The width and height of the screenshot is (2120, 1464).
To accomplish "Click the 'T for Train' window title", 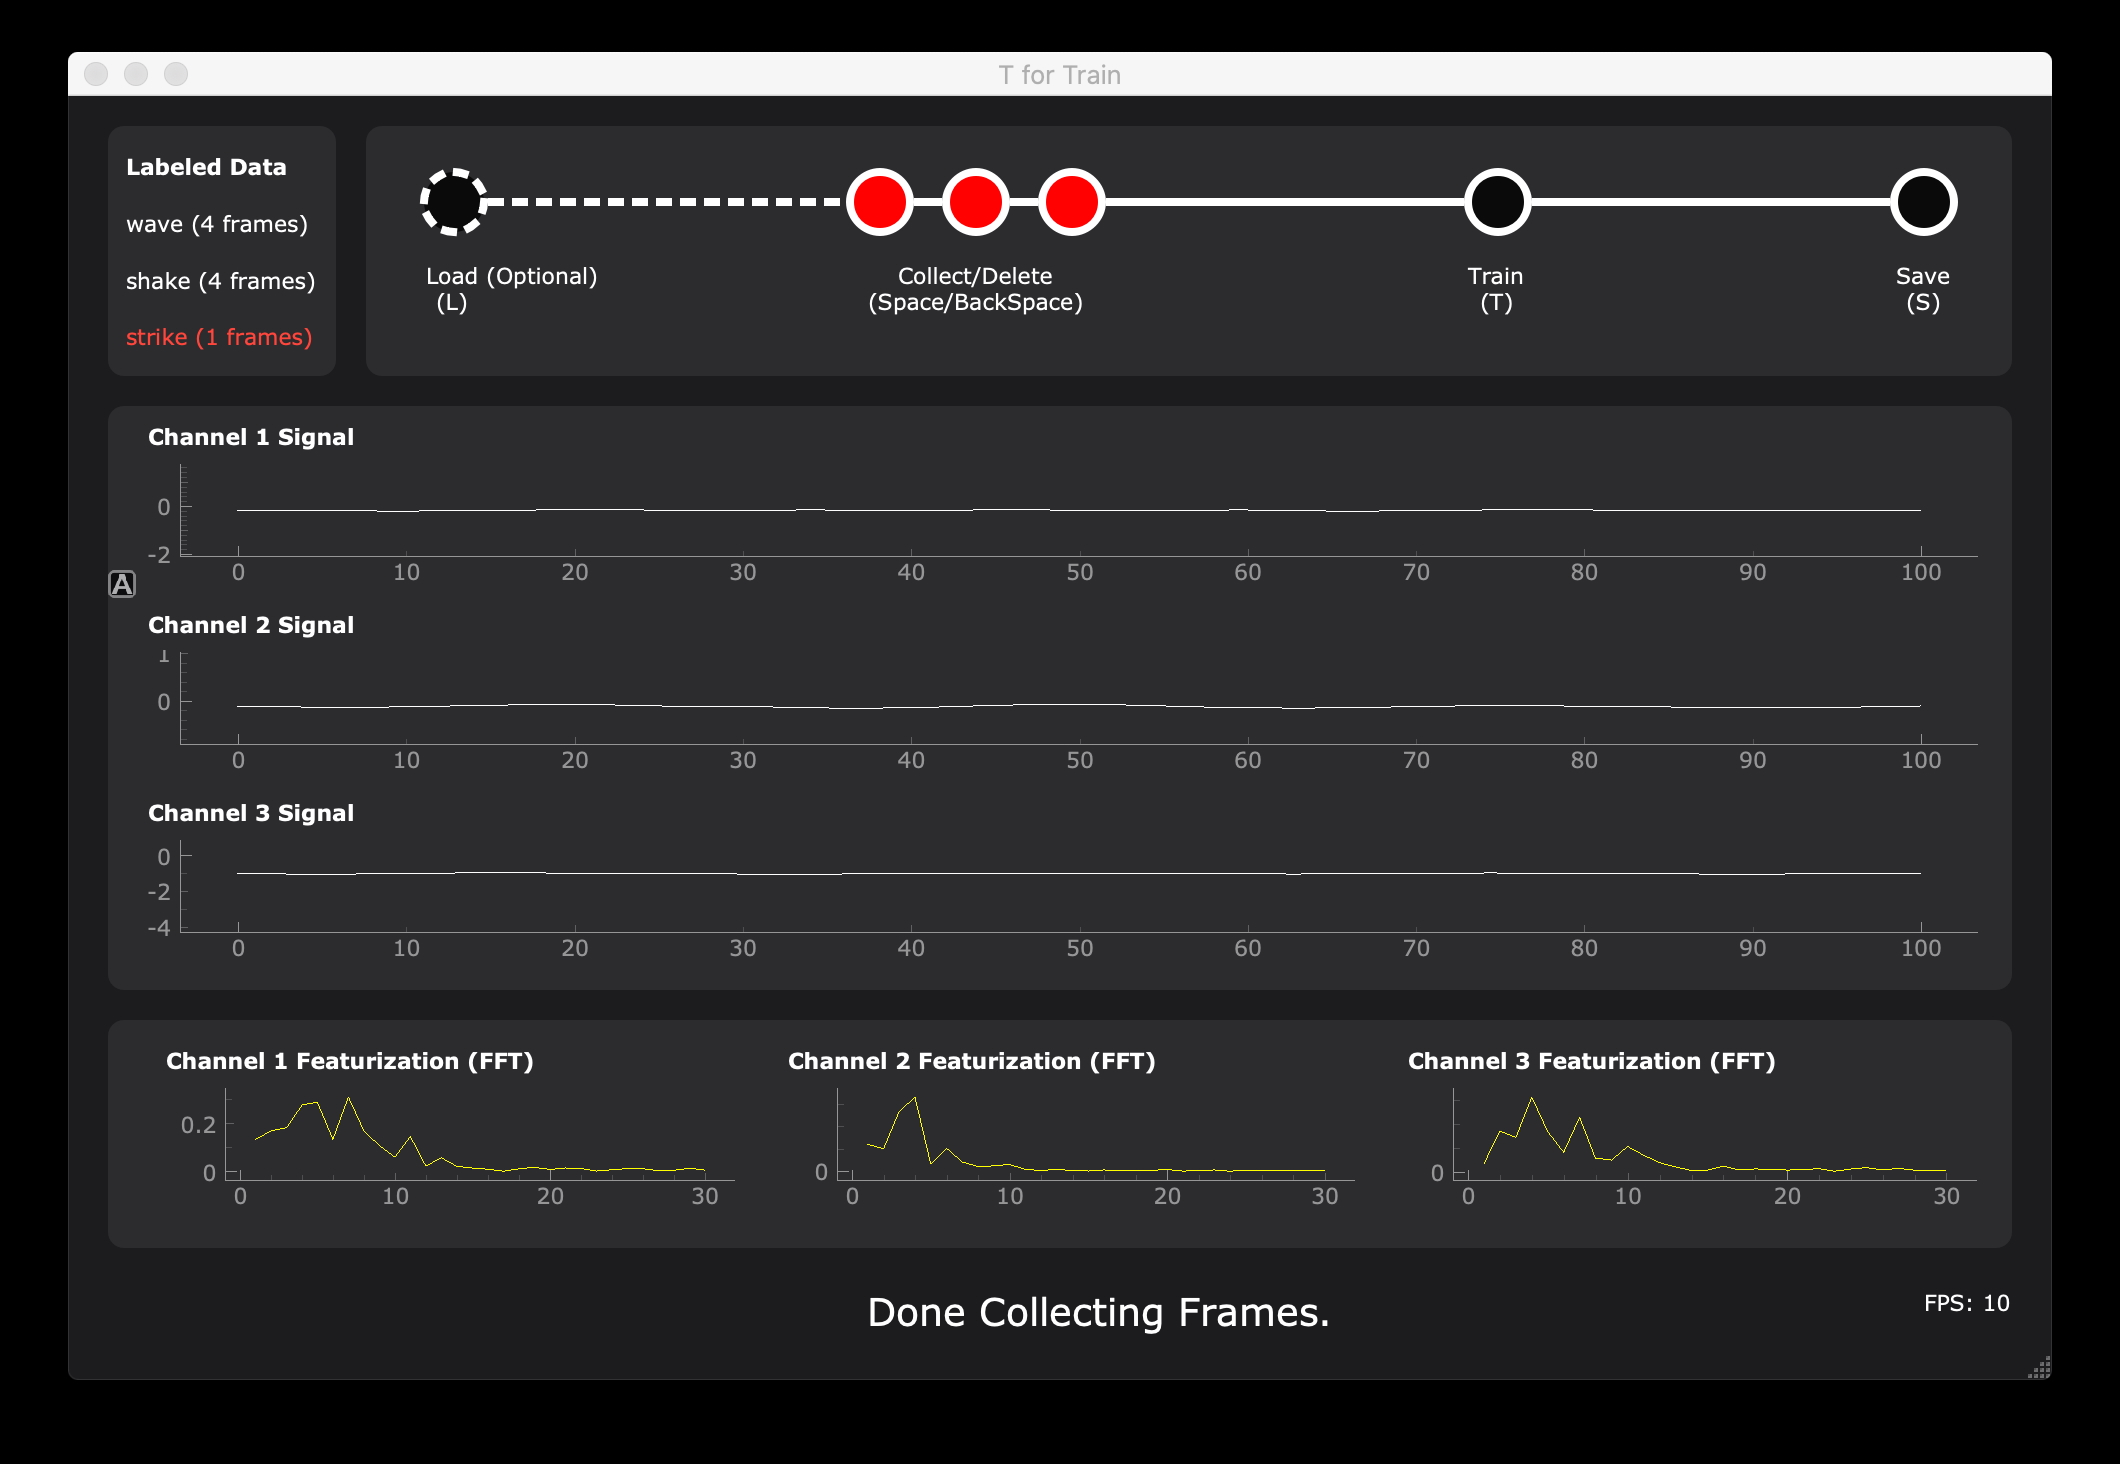I will click(1060, 75).
